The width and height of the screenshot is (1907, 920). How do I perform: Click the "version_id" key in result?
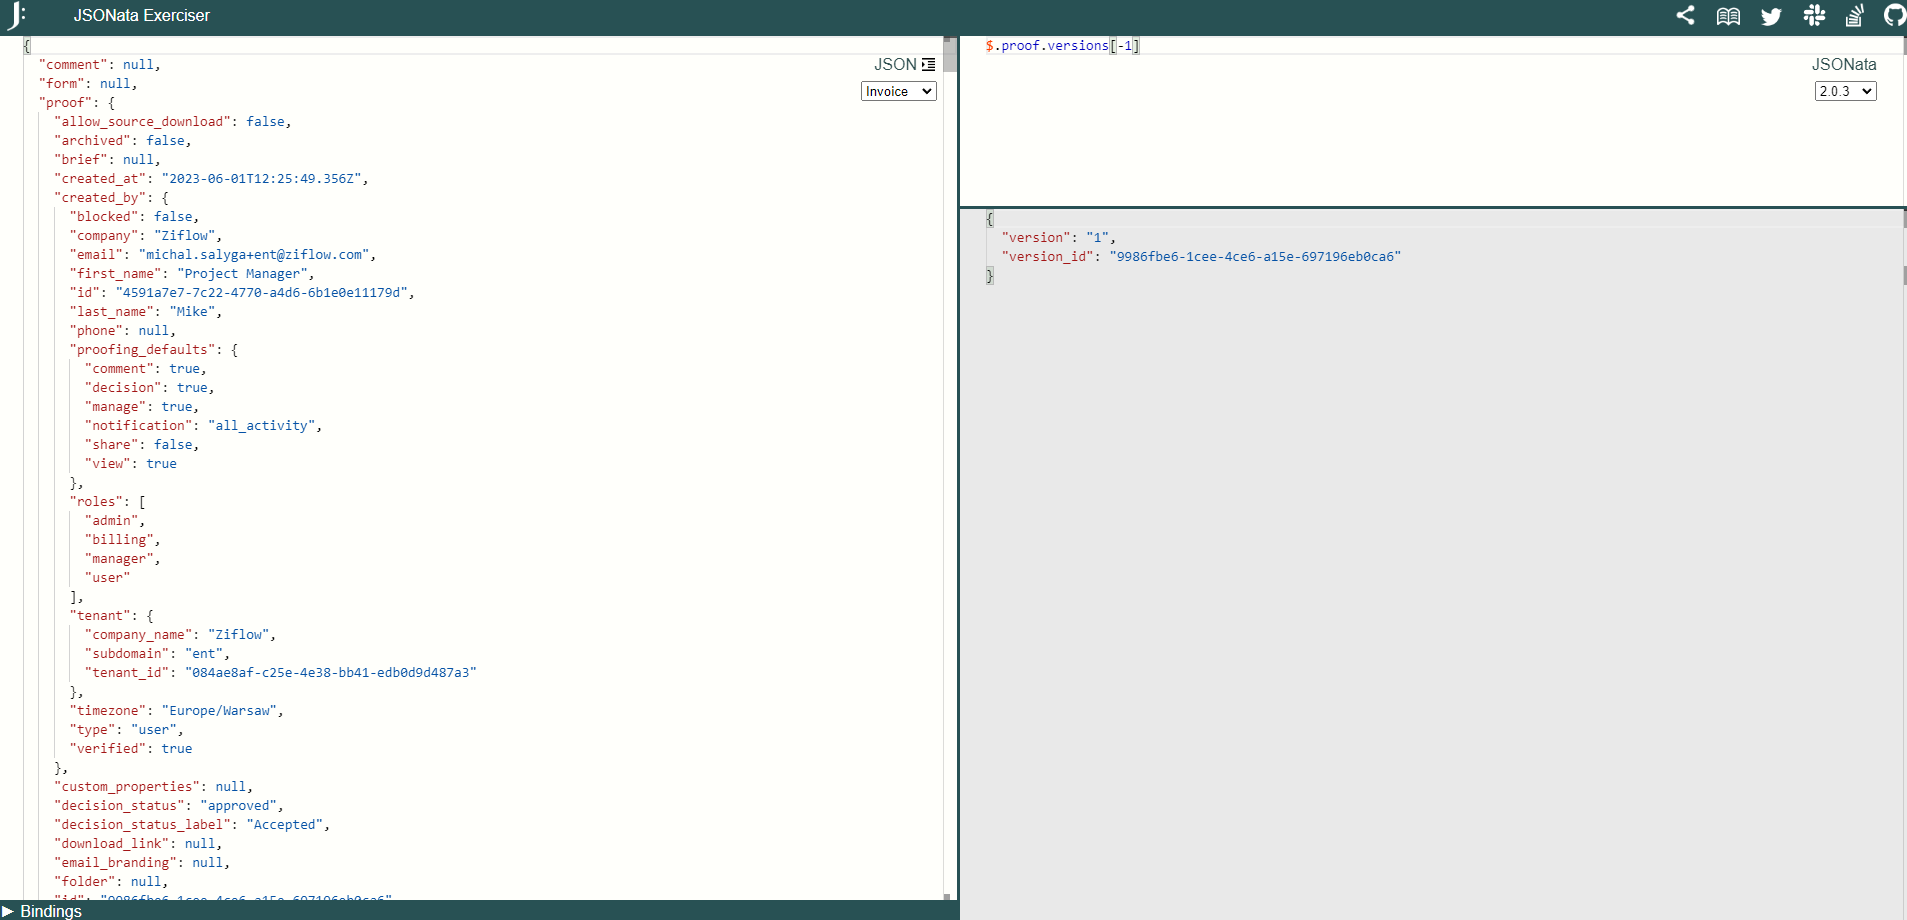[x=1048, y=257]
